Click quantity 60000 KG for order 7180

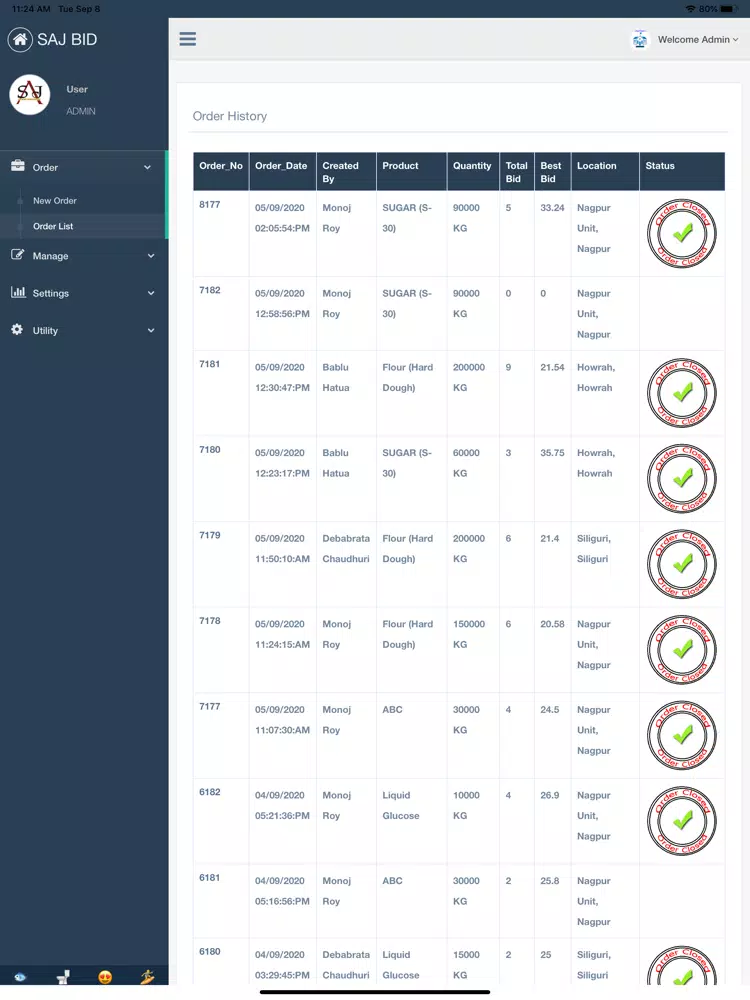(466, 462)
